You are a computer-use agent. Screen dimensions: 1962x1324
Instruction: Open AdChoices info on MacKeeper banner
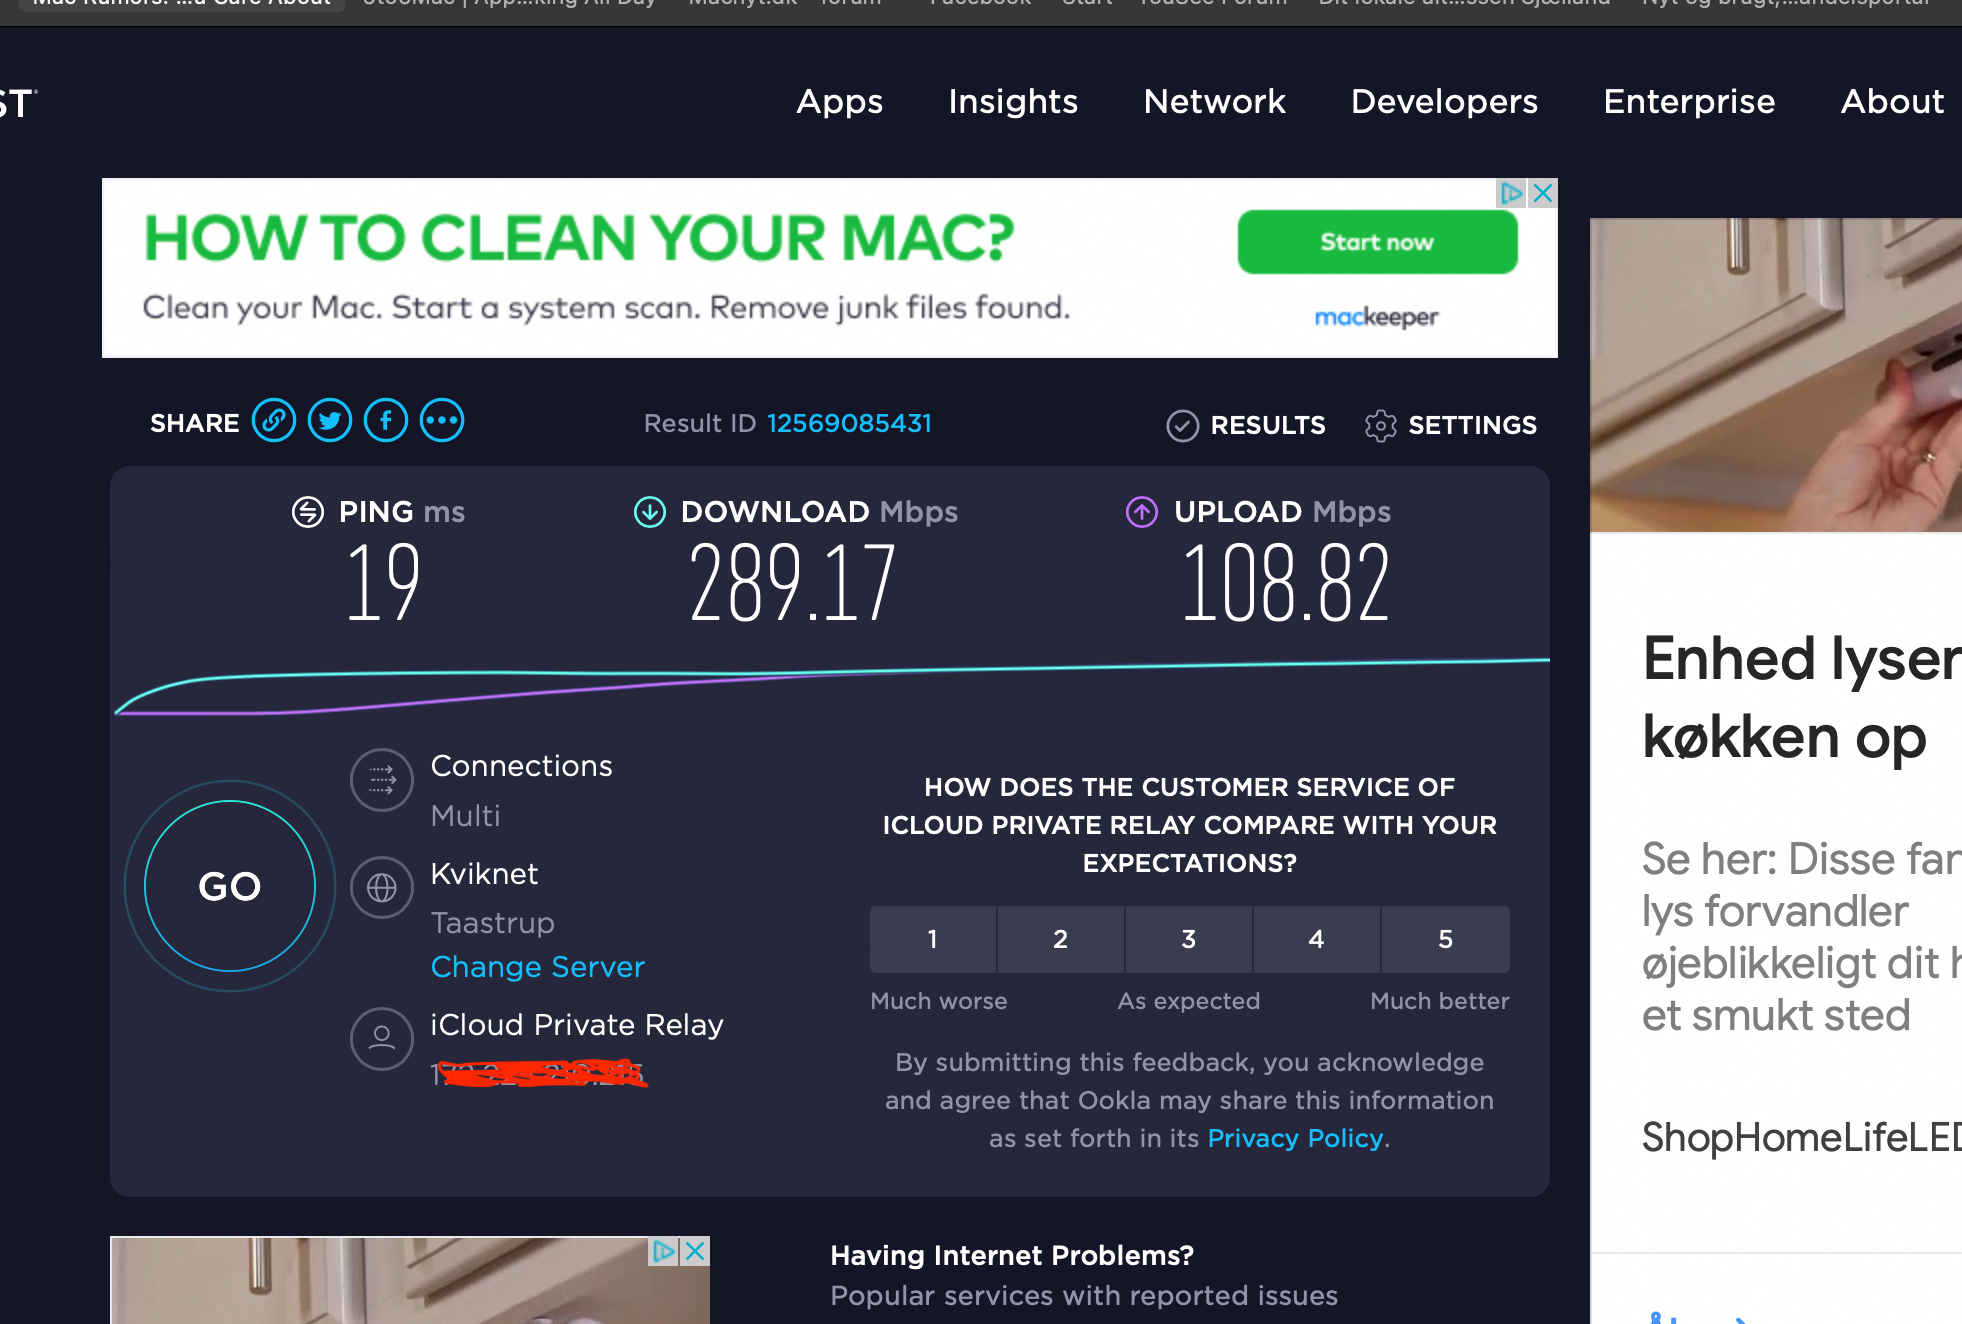pyautogui.click(x=1512, y=193)
